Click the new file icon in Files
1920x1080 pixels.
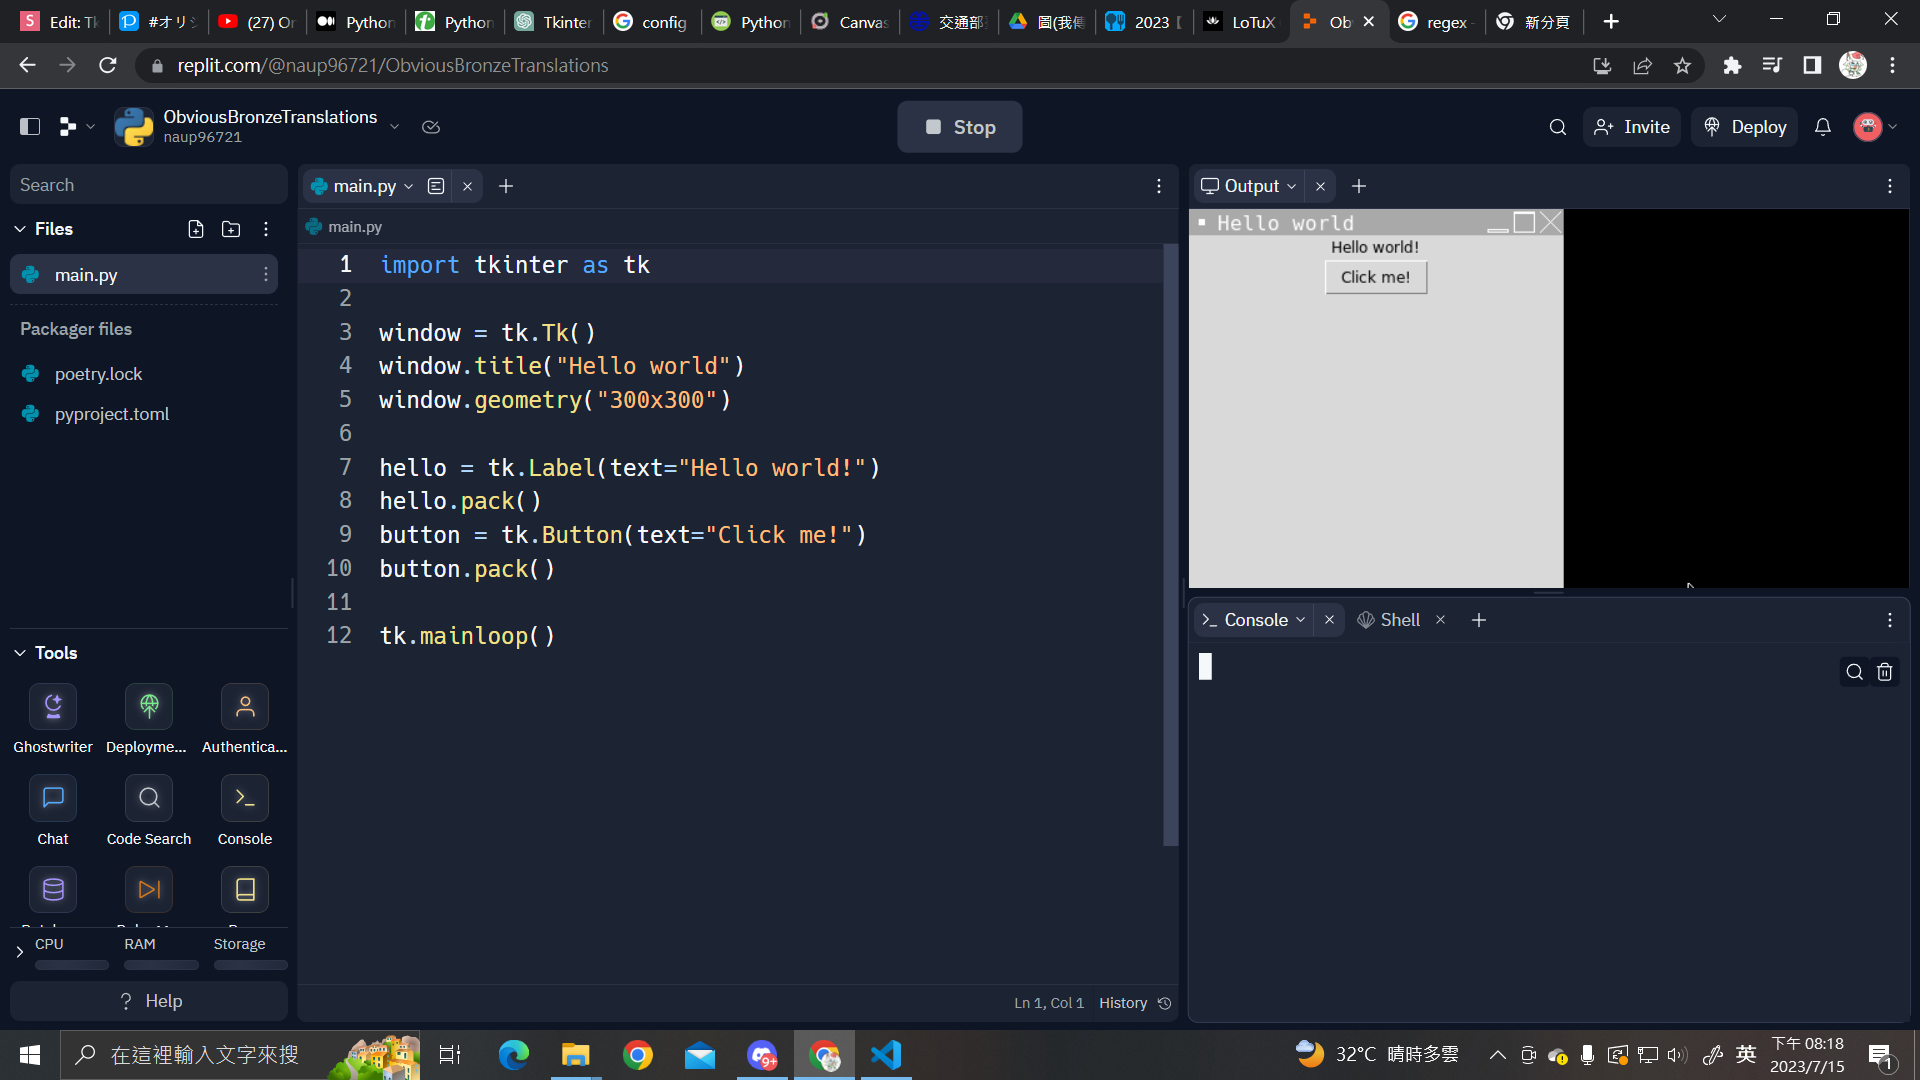pos(196,229)
